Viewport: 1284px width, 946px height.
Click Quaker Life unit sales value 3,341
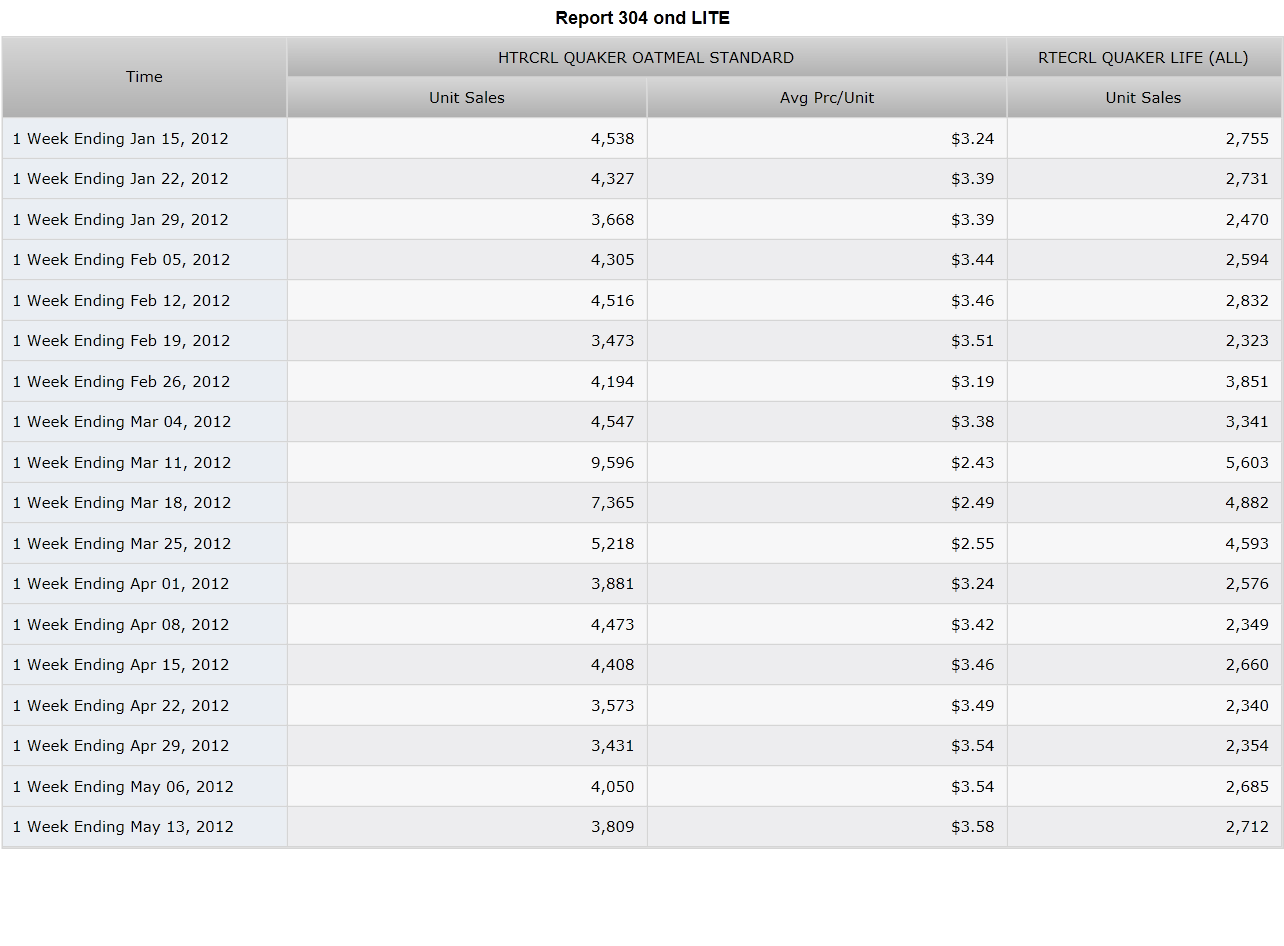1247,422
